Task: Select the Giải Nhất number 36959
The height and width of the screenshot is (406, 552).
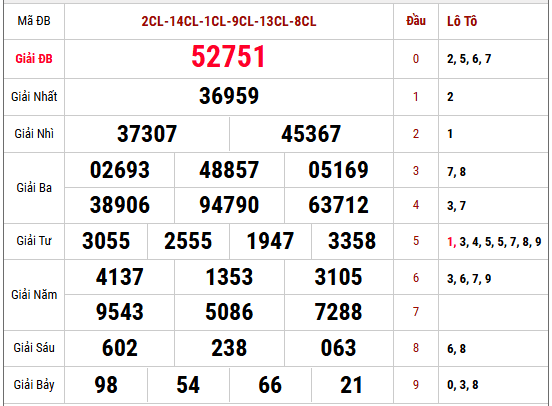Action: coord(229,96)
